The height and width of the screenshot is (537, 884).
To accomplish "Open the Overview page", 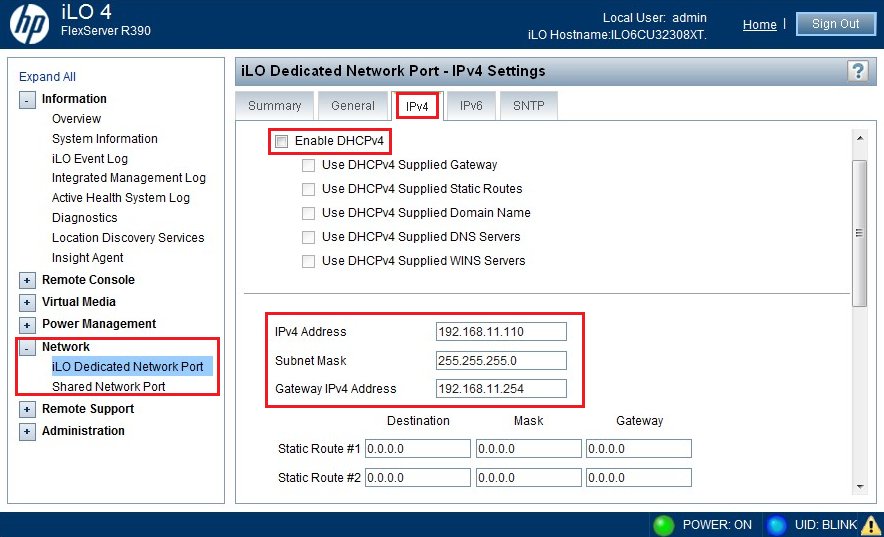I will (x=77, y=119).
